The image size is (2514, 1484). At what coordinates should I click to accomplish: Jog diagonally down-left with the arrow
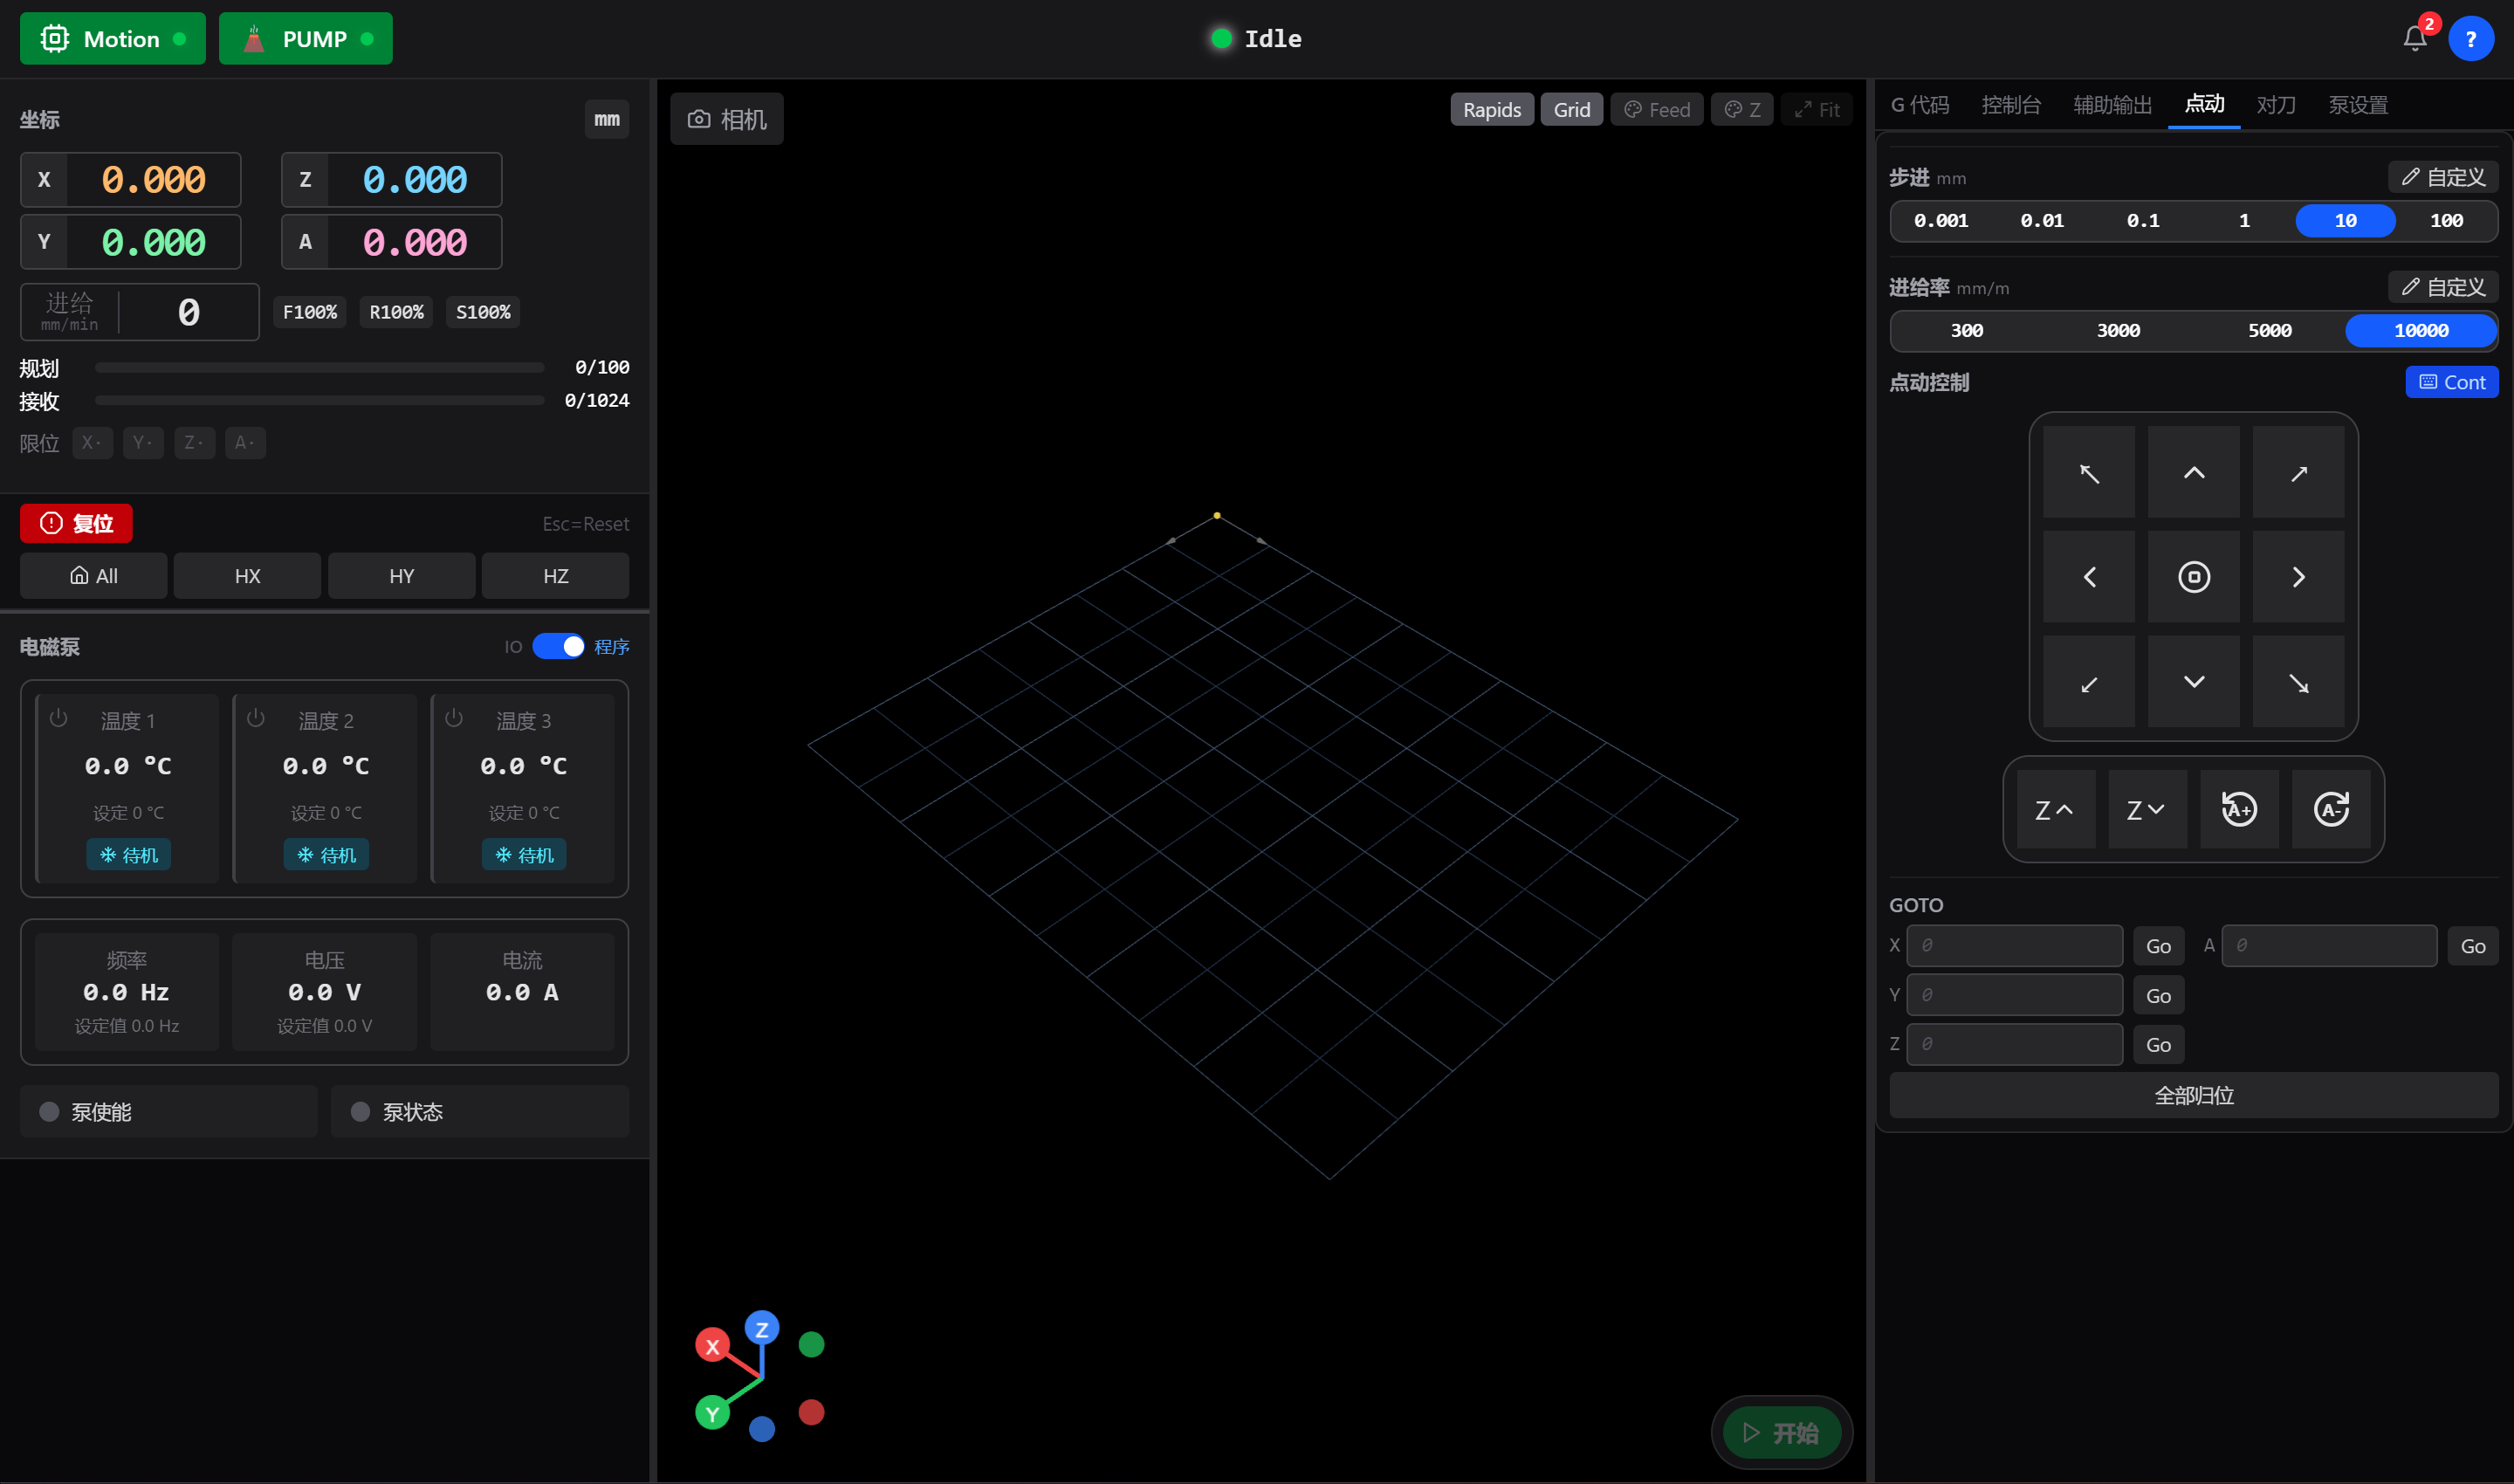click(2089, 682)
